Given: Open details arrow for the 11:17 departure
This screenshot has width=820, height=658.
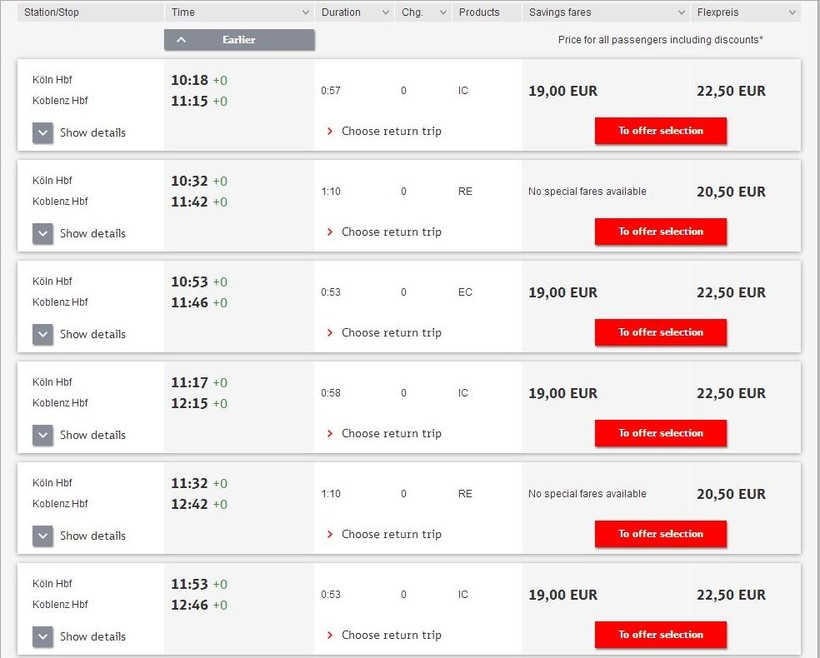Looking at the screenshot, I should coord(43,435).
